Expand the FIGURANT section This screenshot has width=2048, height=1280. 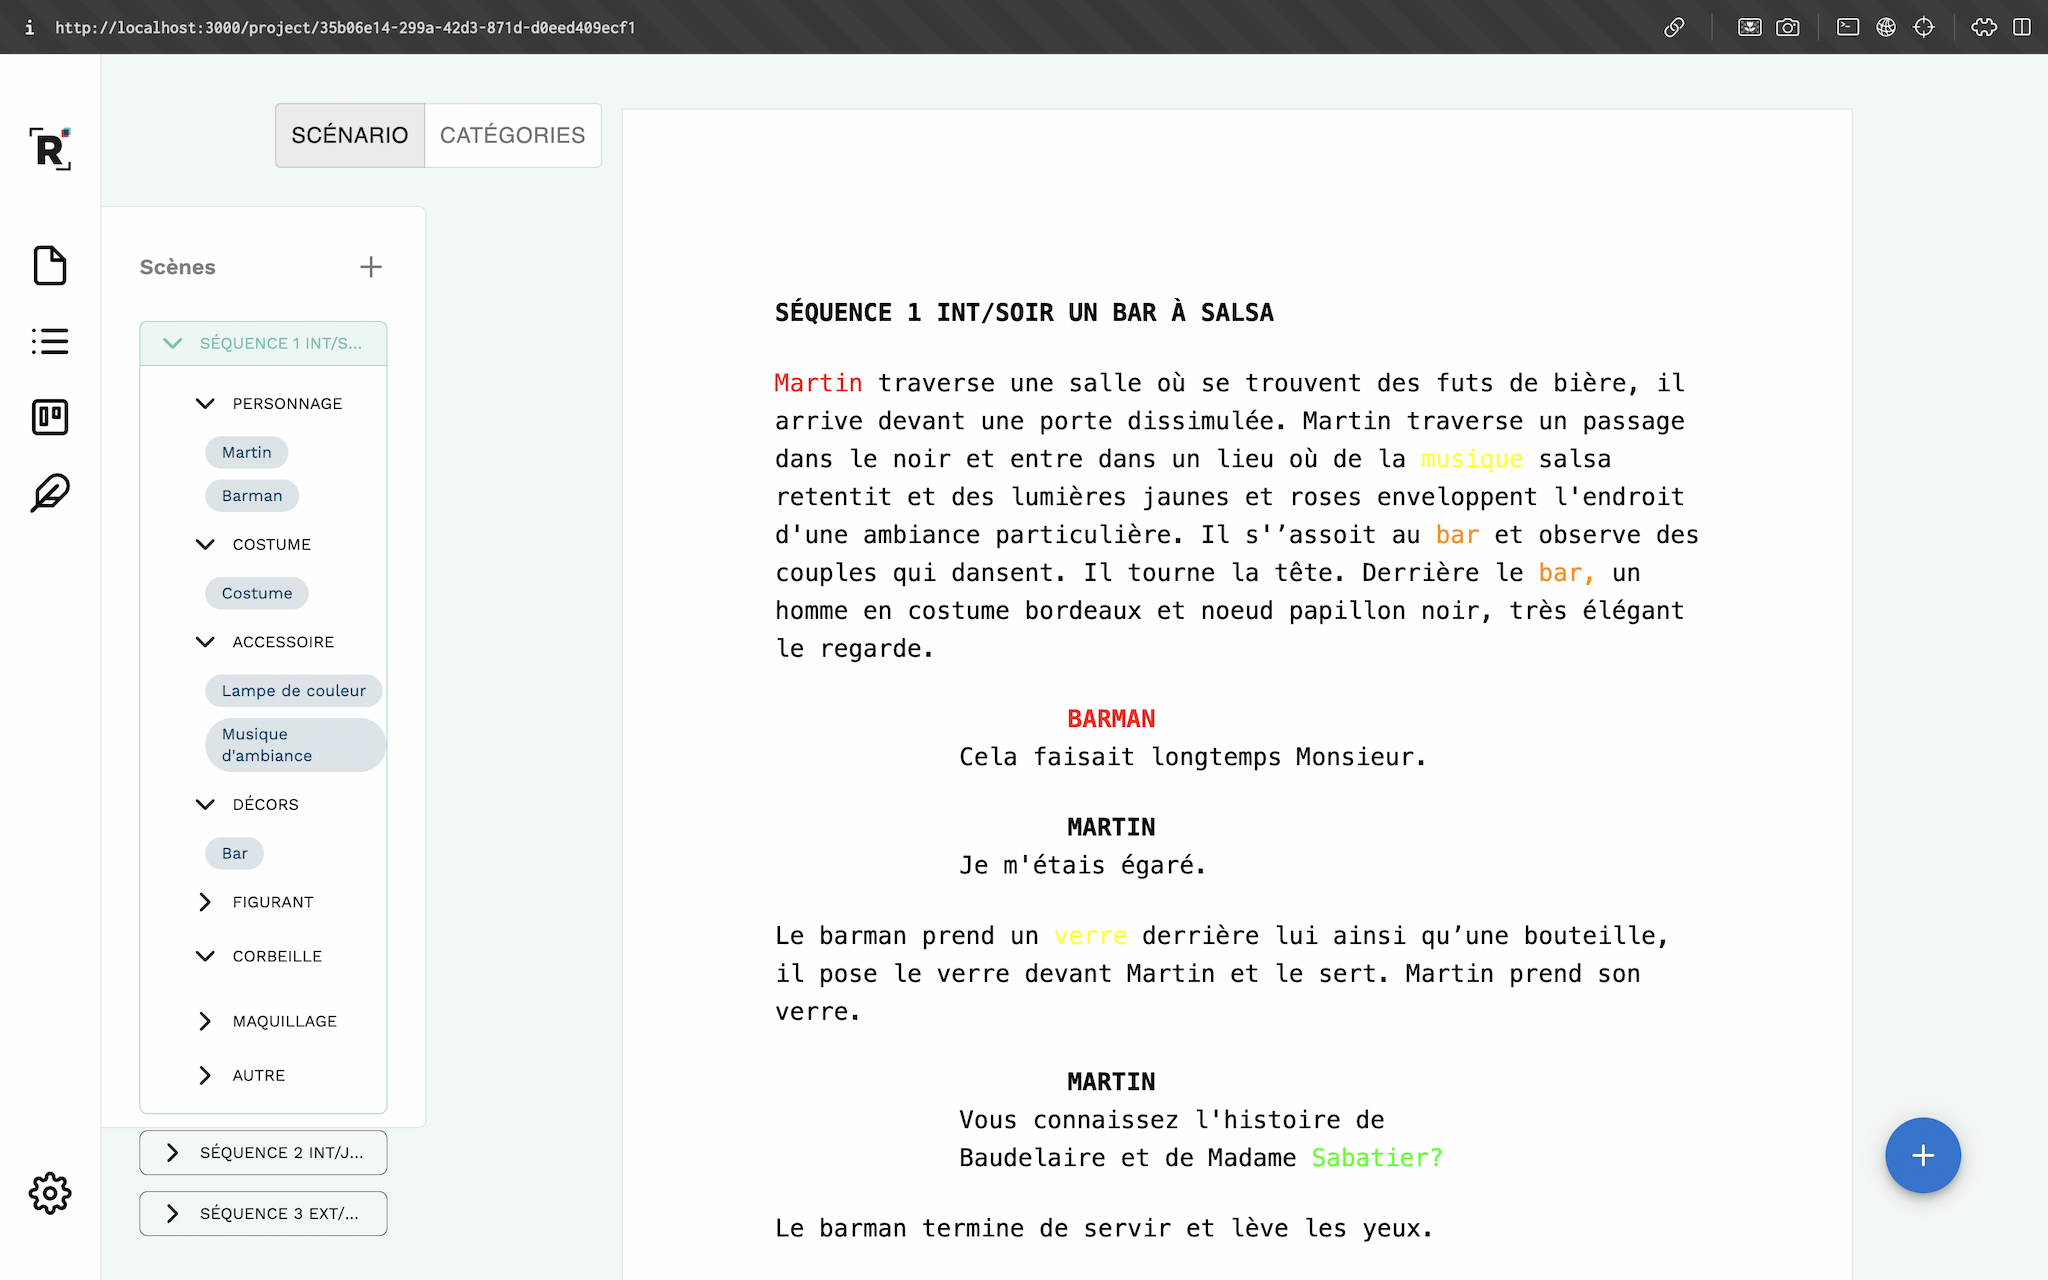[205, 901]
